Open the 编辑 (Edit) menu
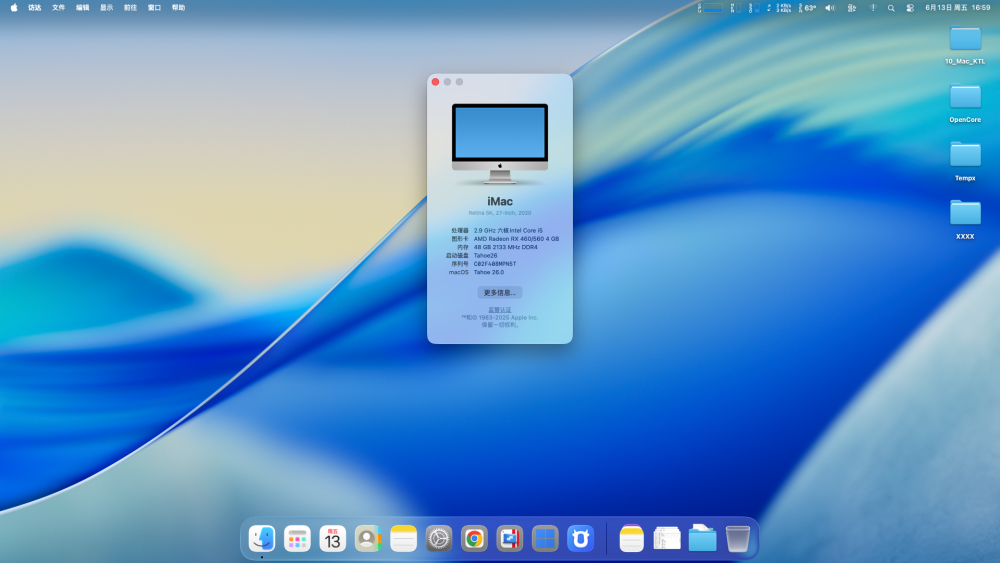 [x=82, y=8]
